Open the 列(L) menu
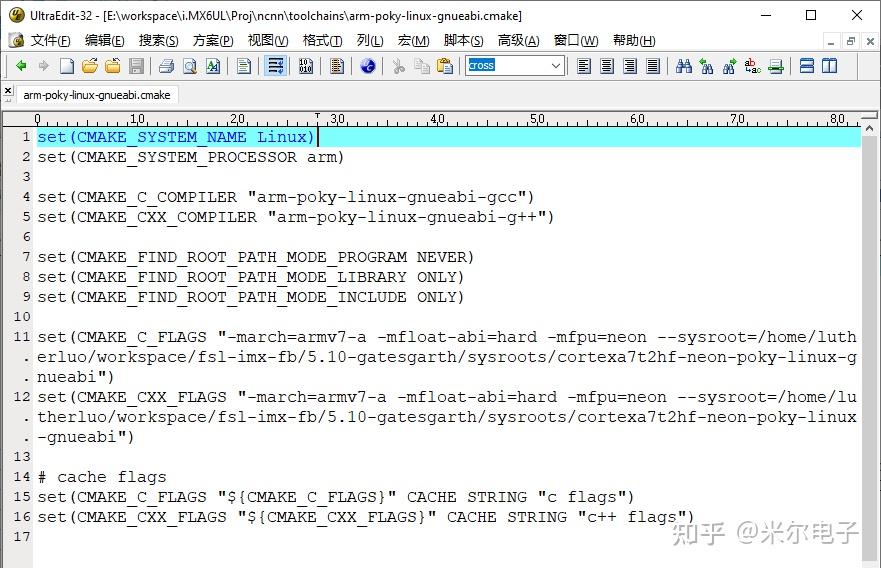 [x=370, y=40]
